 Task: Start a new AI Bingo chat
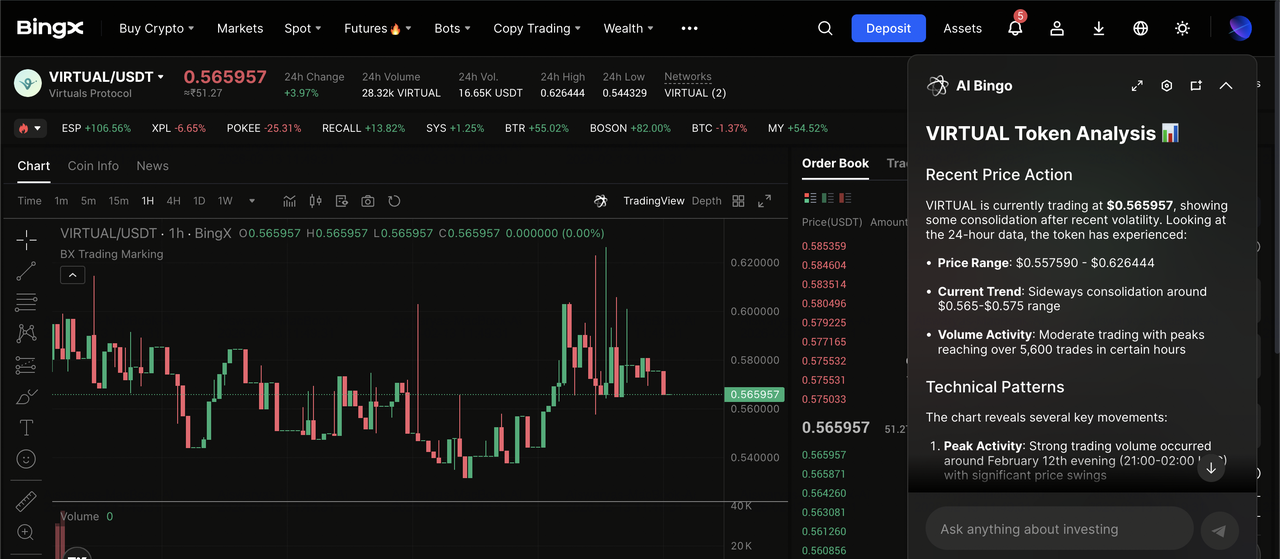coord(1196,86)
